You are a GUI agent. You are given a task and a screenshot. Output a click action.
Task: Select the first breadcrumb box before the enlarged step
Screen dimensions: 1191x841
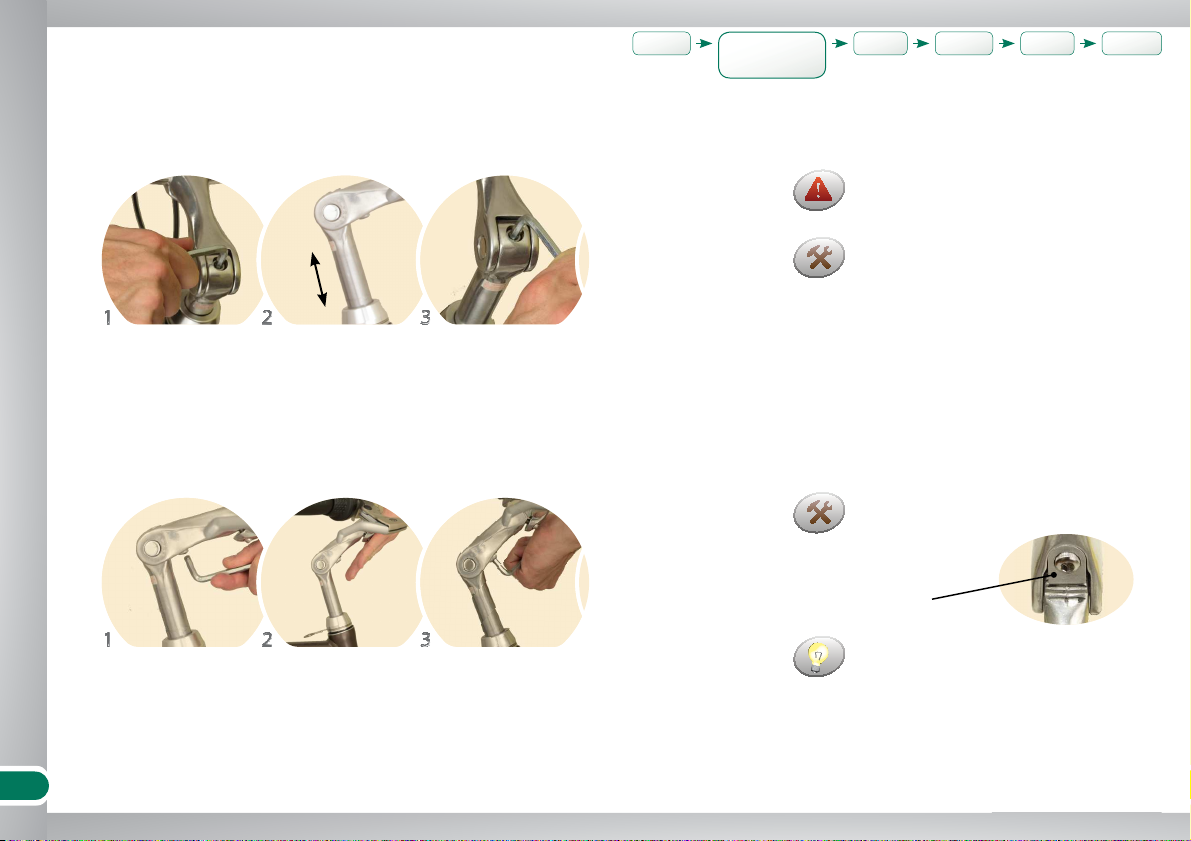(662, 43)
